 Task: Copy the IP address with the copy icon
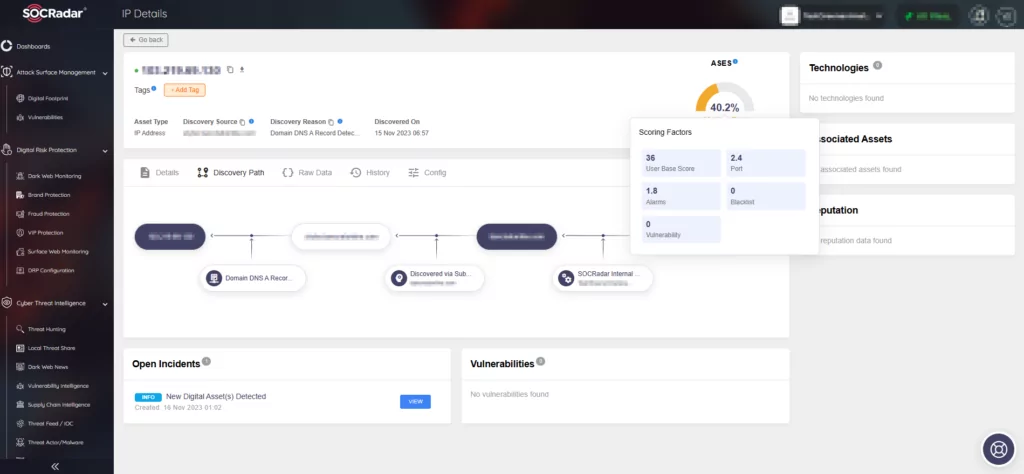click(x=230, y=70)
